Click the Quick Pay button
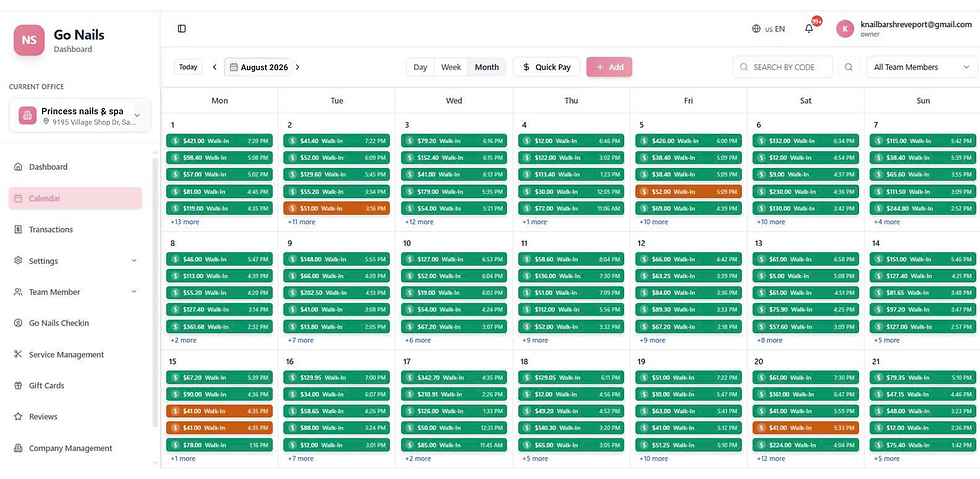 tap(546, 67)
